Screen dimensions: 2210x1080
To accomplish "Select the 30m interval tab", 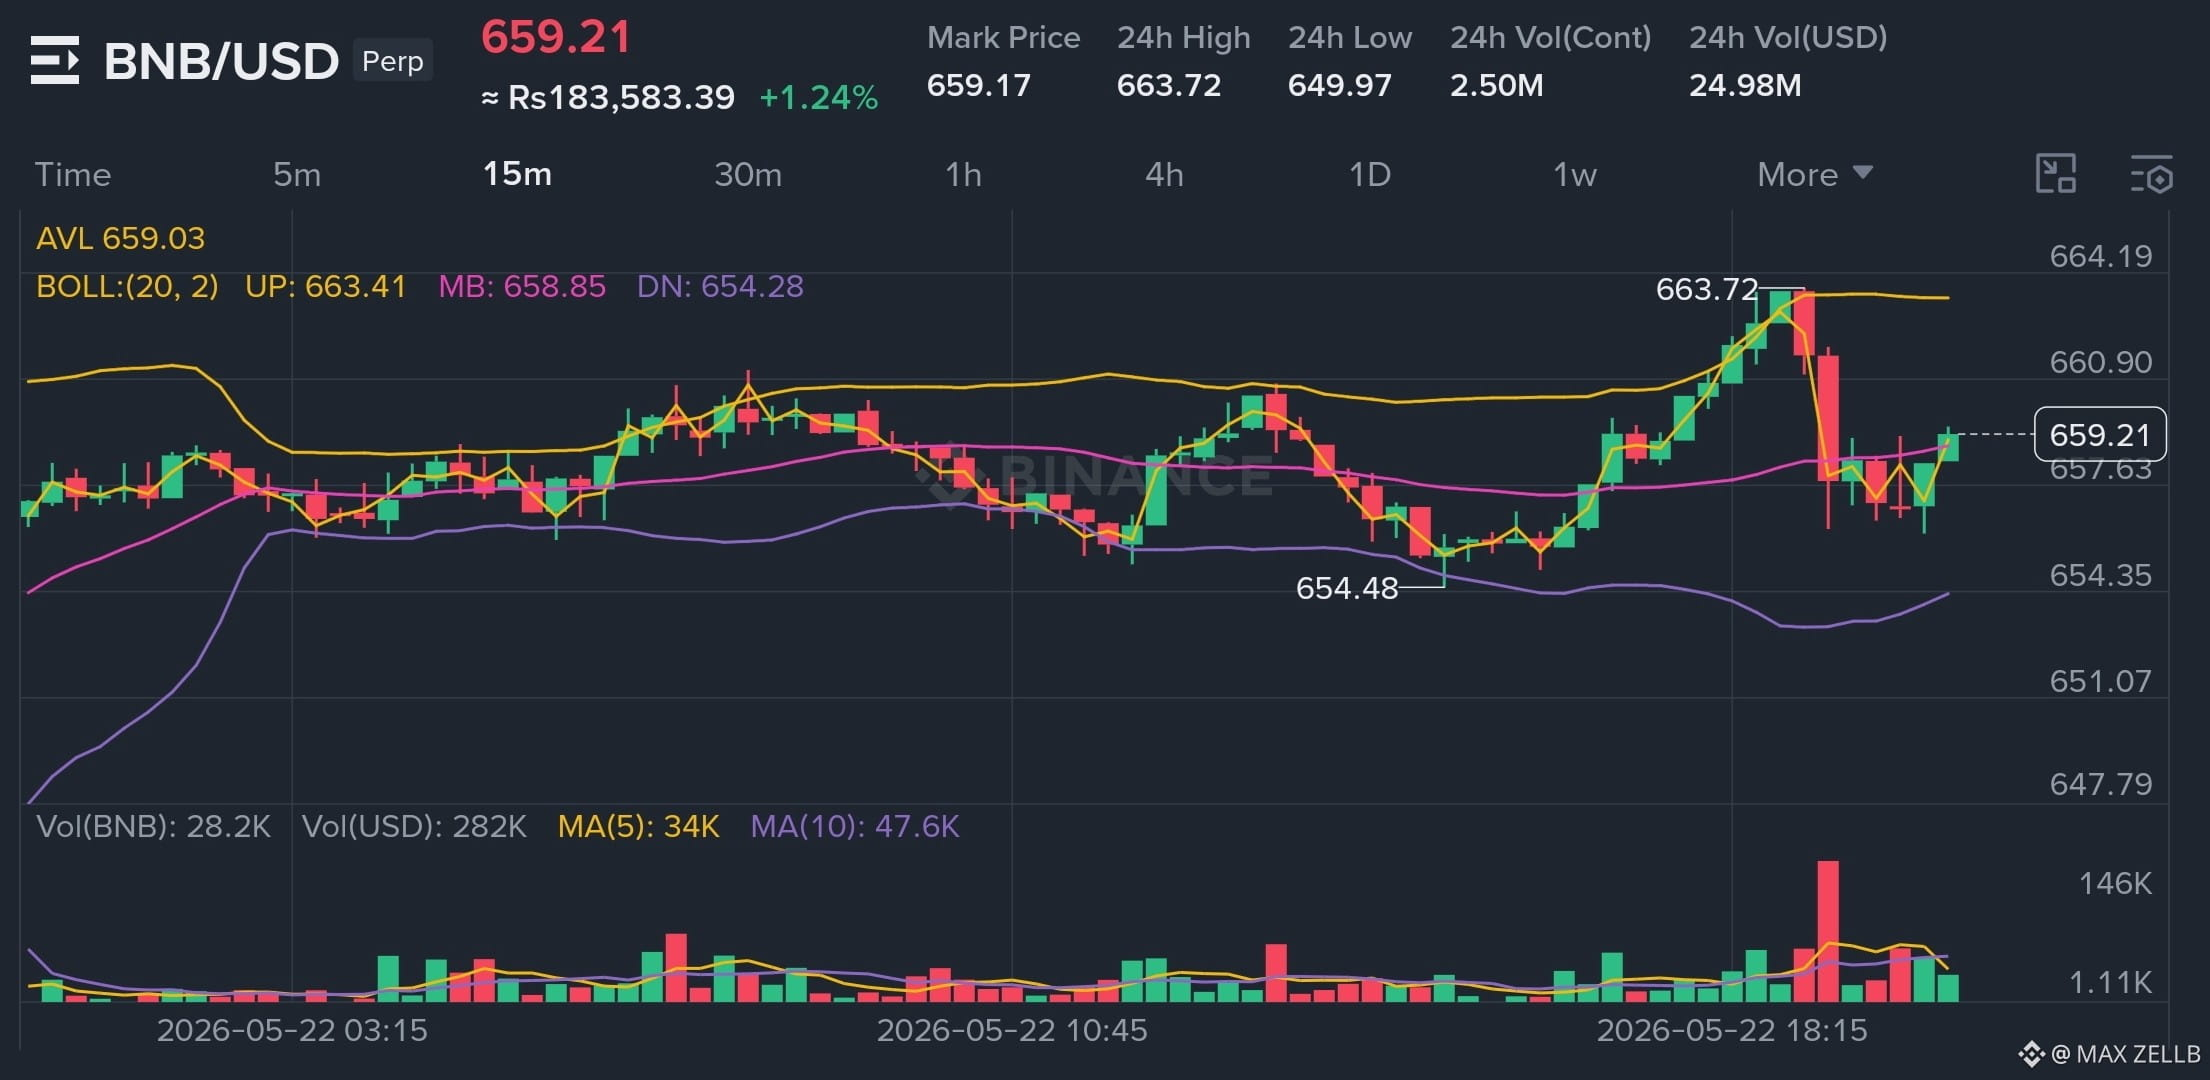I will [748, 174].
